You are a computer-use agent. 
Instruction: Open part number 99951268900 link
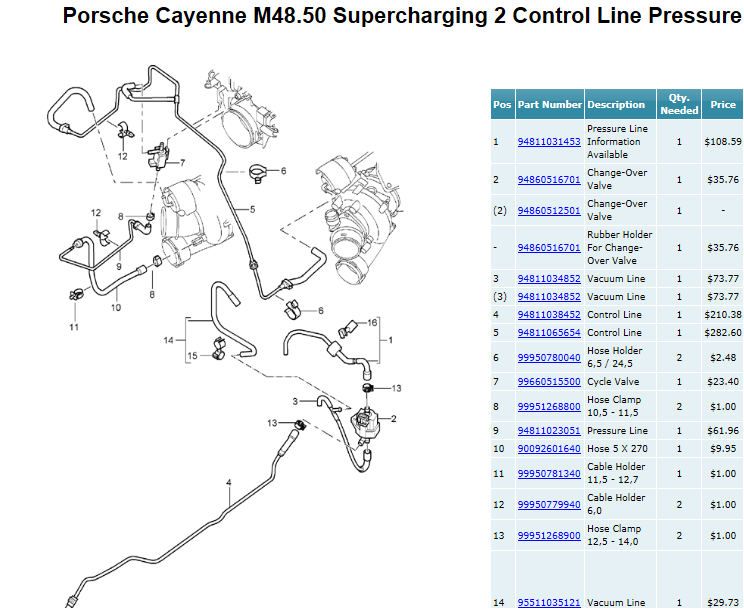coord(549,535)
